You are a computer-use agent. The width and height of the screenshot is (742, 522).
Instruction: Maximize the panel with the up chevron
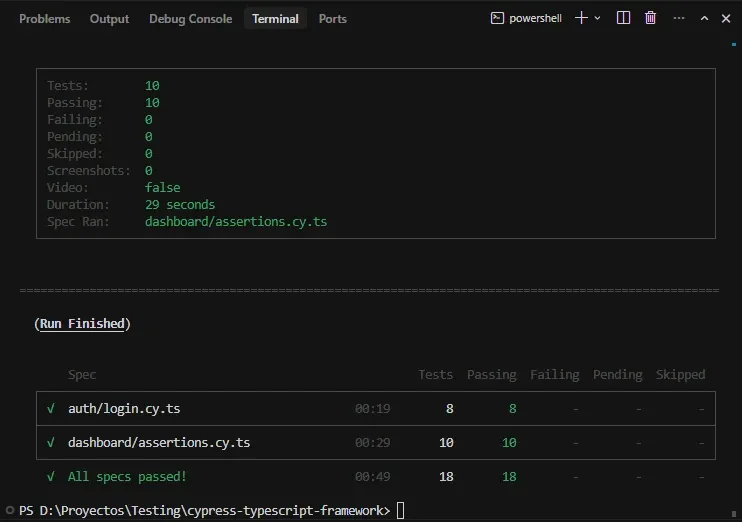704,18
